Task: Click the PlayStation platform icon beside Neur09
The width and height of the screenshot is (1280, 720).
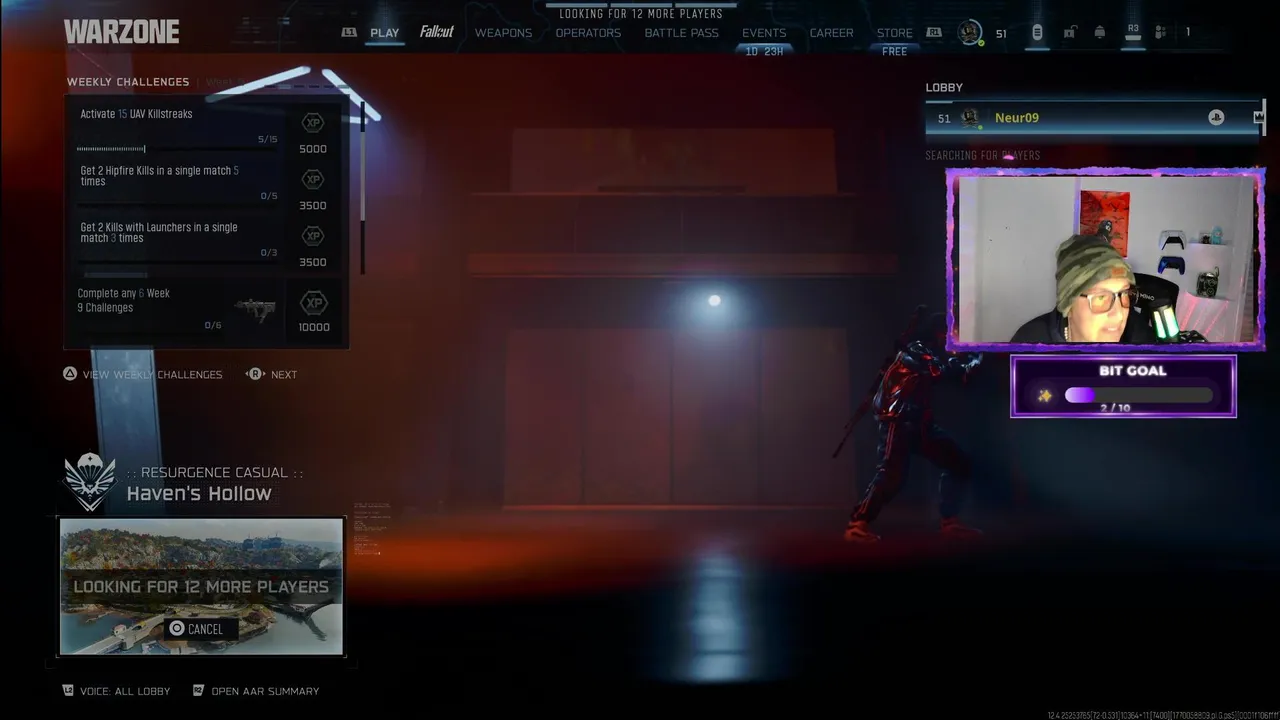Action: click(1216, 118)
